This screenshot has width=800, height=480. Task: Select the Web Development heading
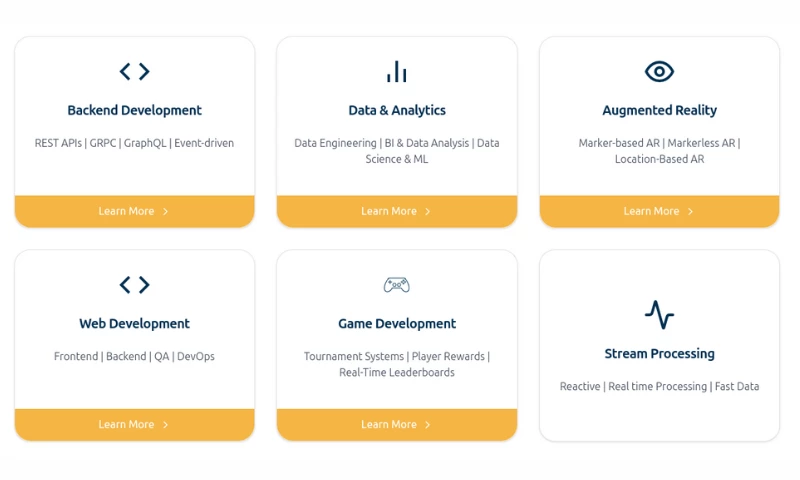[134, 323]
